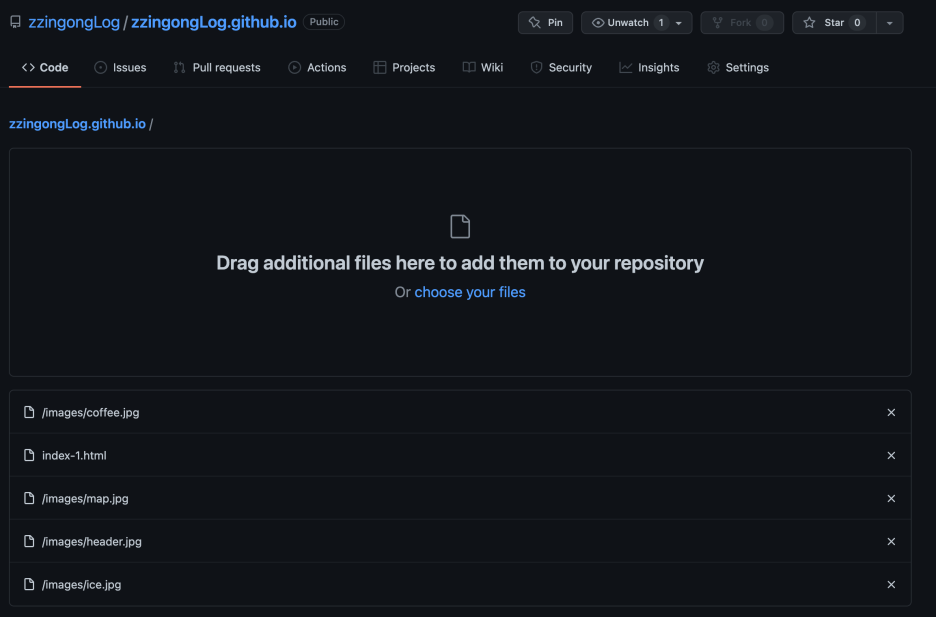Click the file icon beside /images/header.jpg
Viewport: 936px width, 617px height.
tap(29, 541)
